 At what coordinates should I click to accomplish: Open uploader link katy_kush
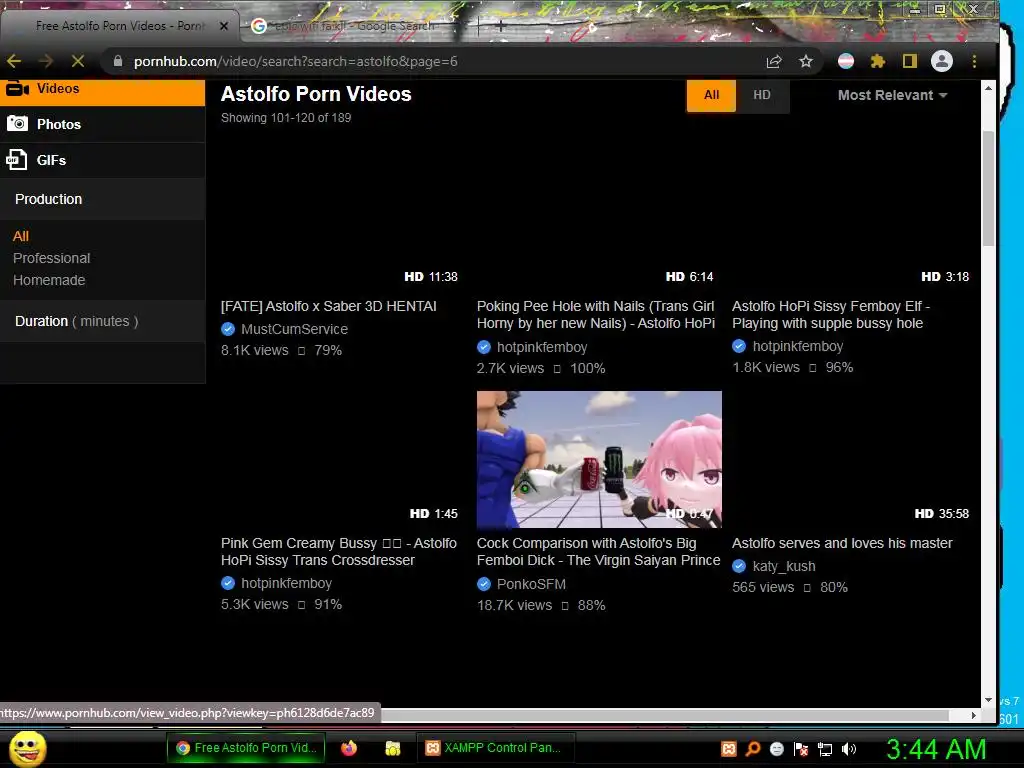point(784,566)
